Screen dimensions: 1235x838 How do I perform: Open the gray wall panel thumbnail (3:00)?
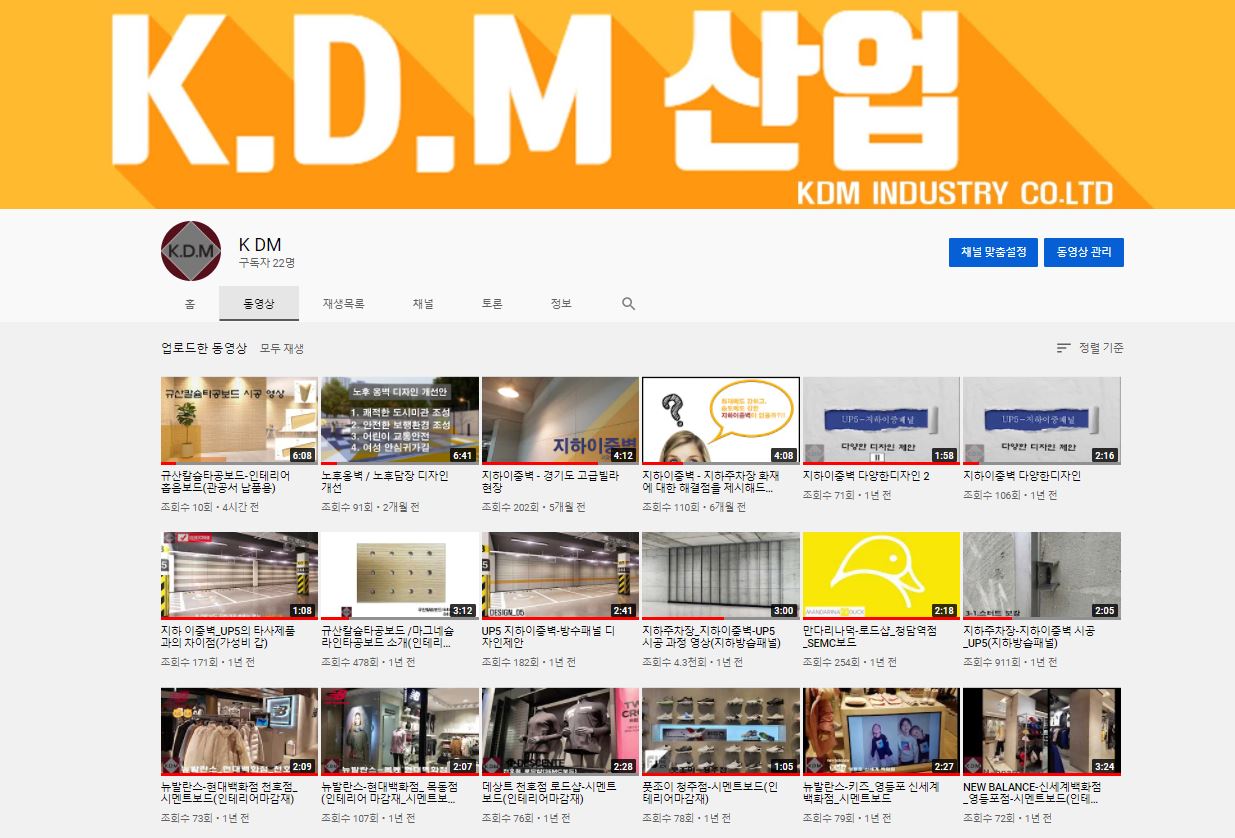[x=721, y=576]
